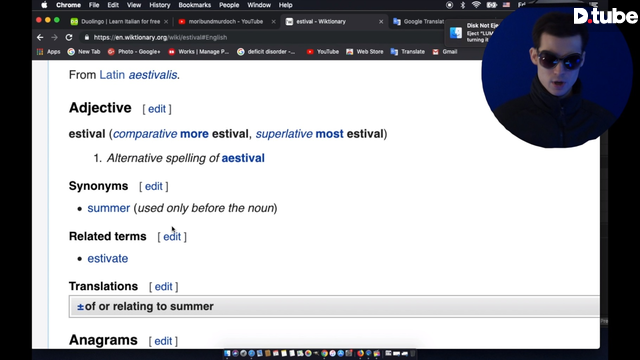Screen dimensions: 640x360
Task: Follow the Latin language link
Action: pyautogui.click(x=112, y=75)
